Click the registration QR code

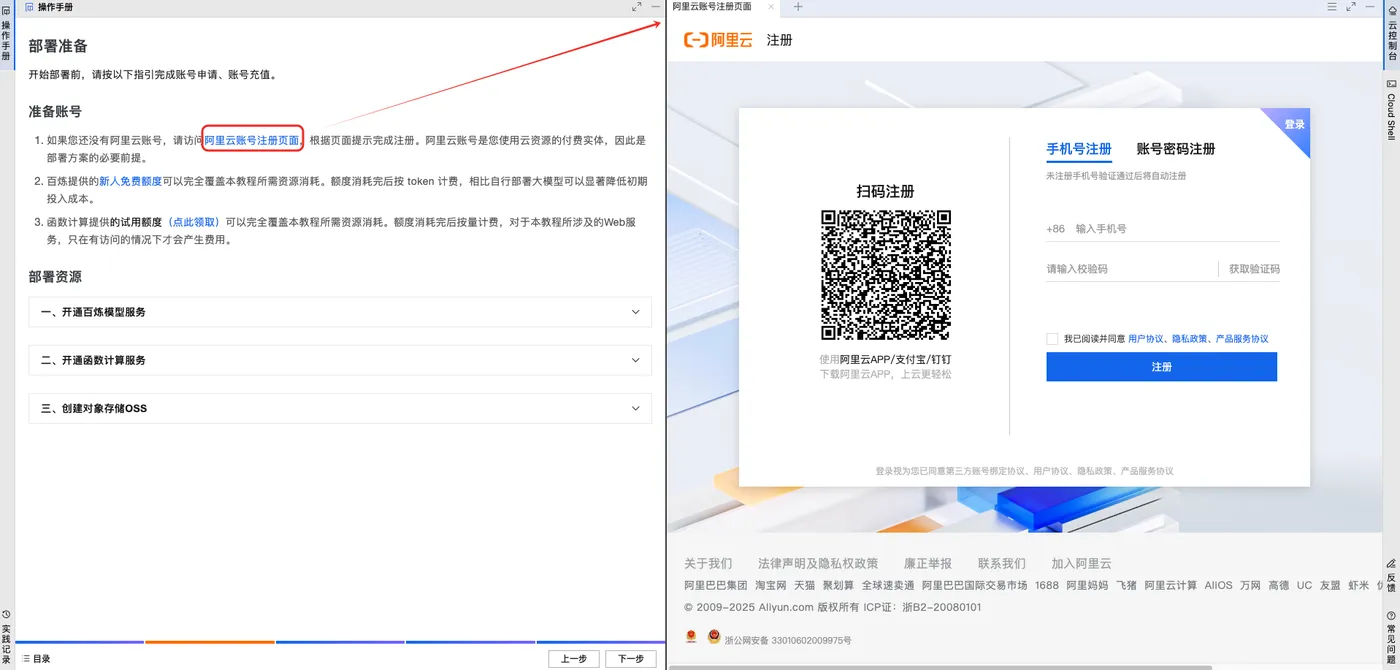[885, 275]
